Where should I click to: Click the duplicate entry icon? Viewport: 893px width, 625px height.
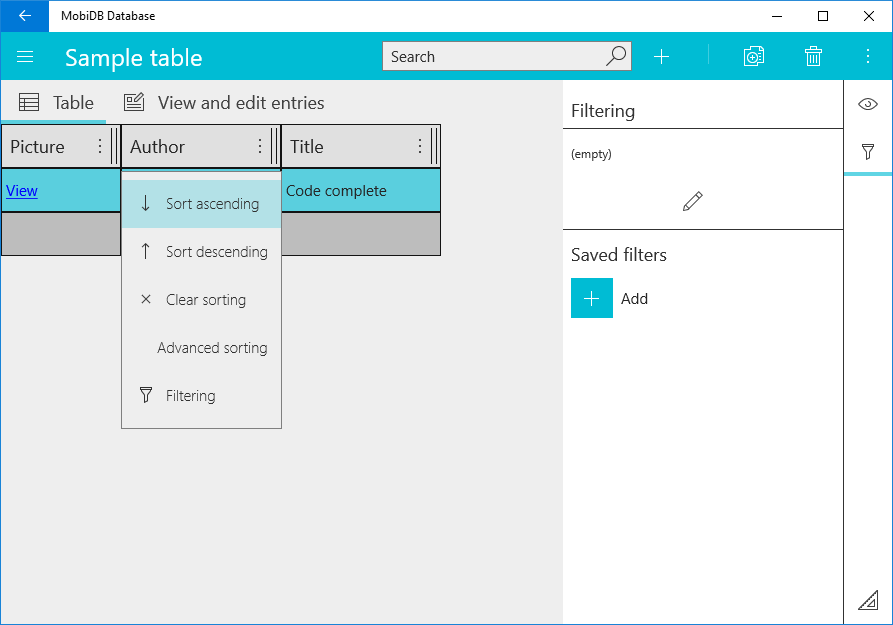click(753, 56)
